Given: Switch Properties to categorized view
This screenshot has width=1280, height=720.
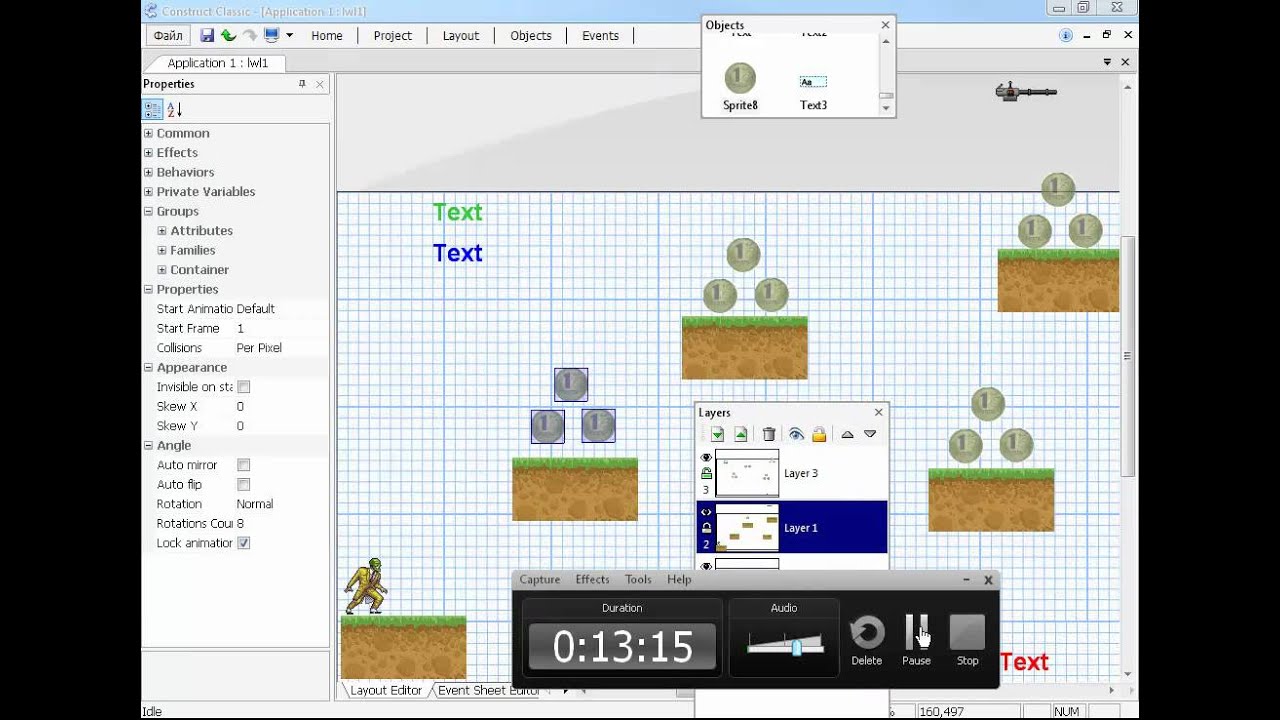Looking at the screenshot, I should pos(153,110).
